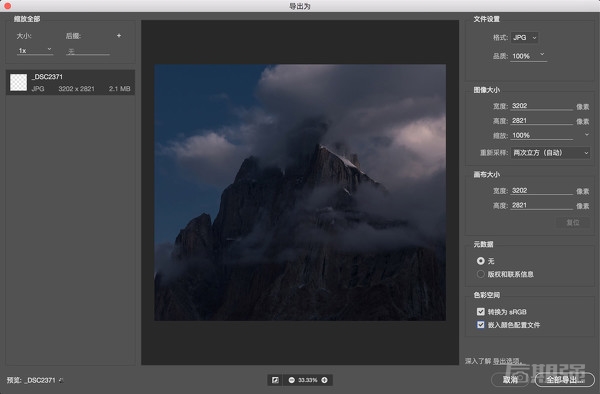This screenshot has height=394, width=600.
Task: Select the _DSC2371 transparent thumbnail
Action: tap(18, 82)
